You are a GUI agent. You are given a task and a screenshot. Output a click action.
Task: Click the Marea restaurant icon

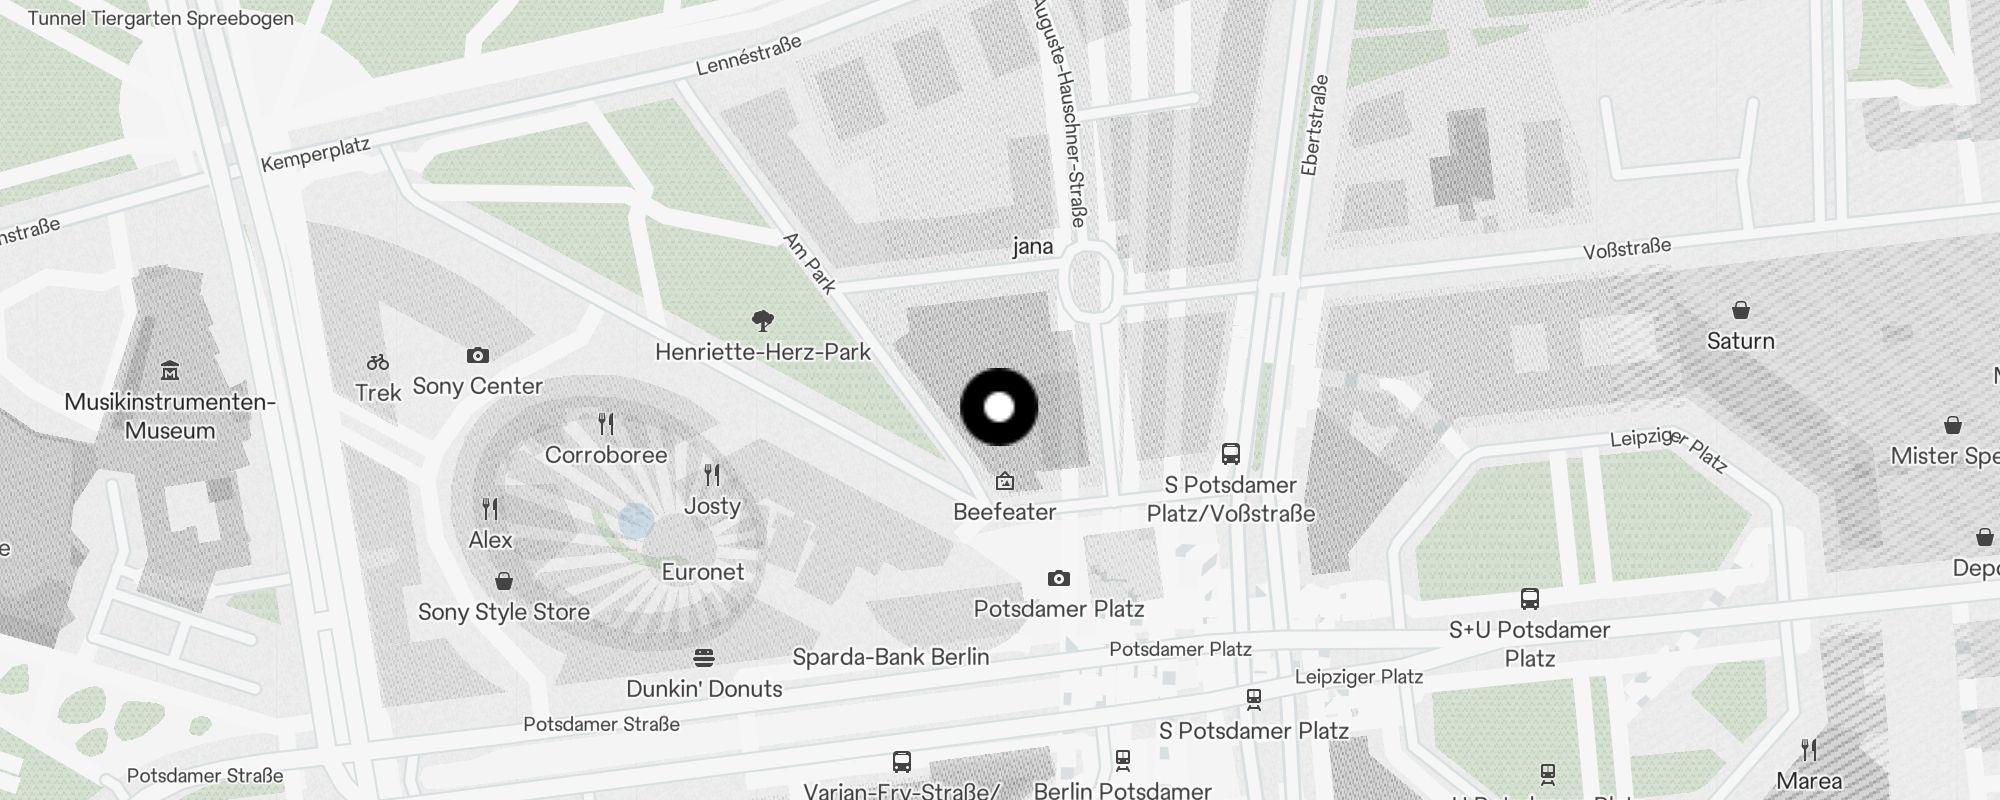pyautogui.click(x=1809, y=749)
